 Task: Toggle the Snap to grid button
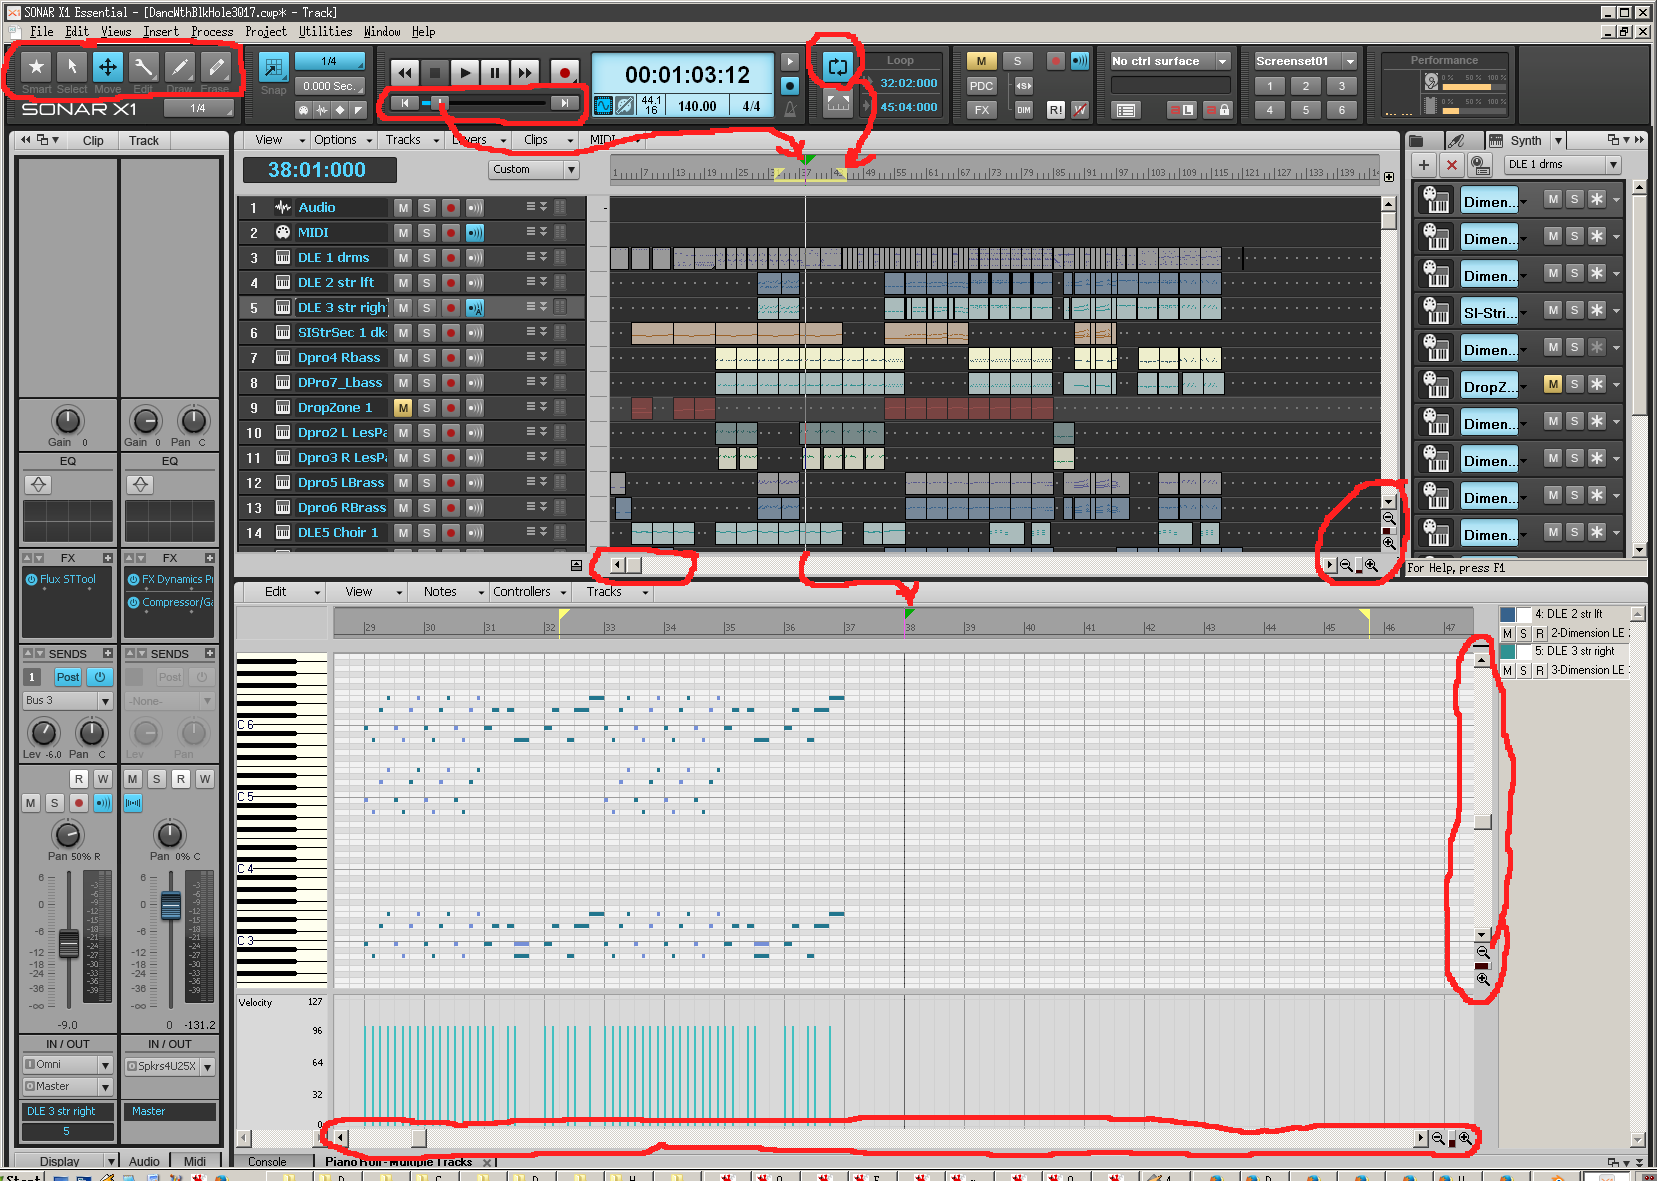(273, 67)
